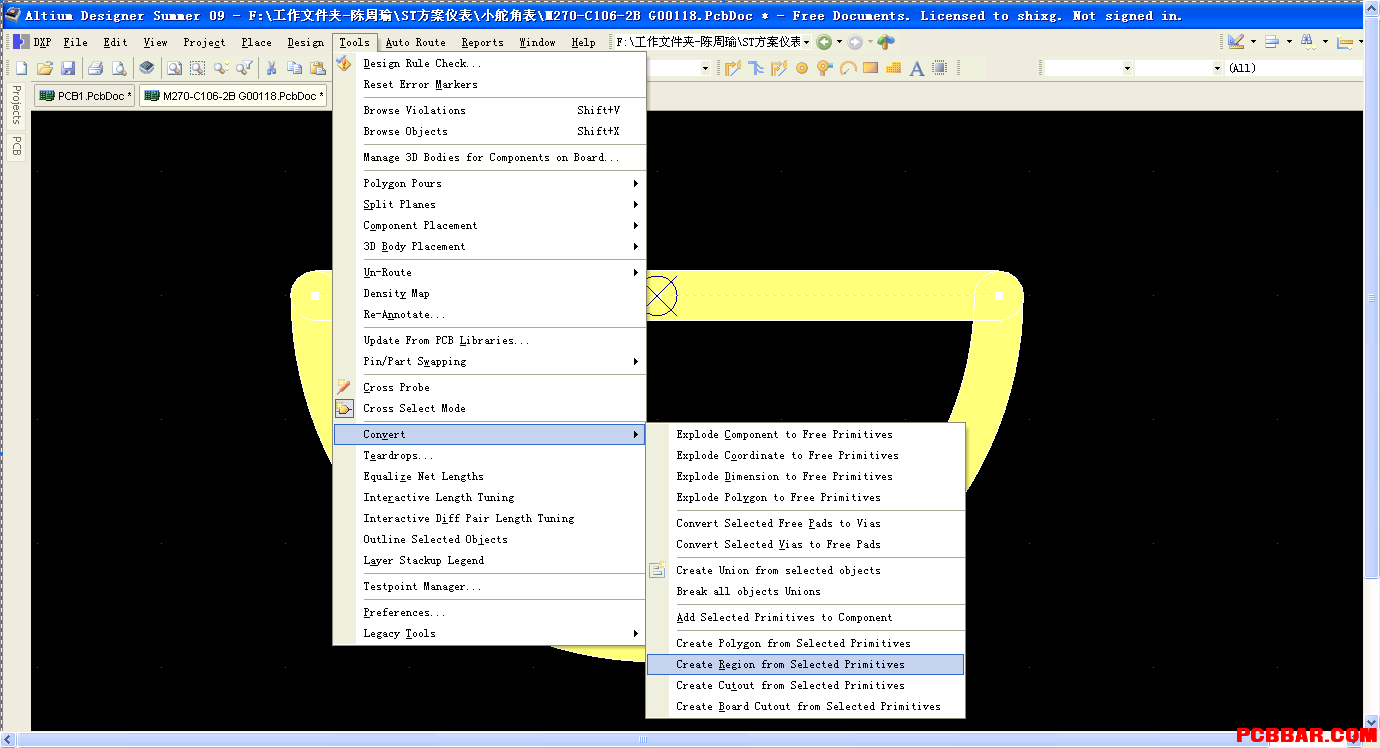This screenshot has width=1380, height=748.
Task: Choose Explode Component to Free Primitives
Action: click(x=805, y=434)
